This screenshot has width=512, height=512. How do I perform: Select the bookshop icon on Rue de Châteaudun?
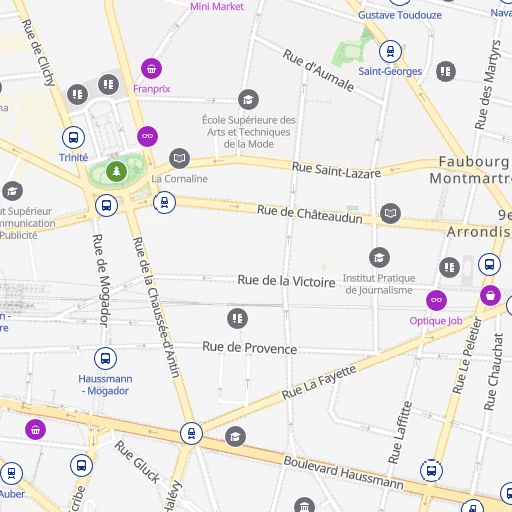coord(390,213)
